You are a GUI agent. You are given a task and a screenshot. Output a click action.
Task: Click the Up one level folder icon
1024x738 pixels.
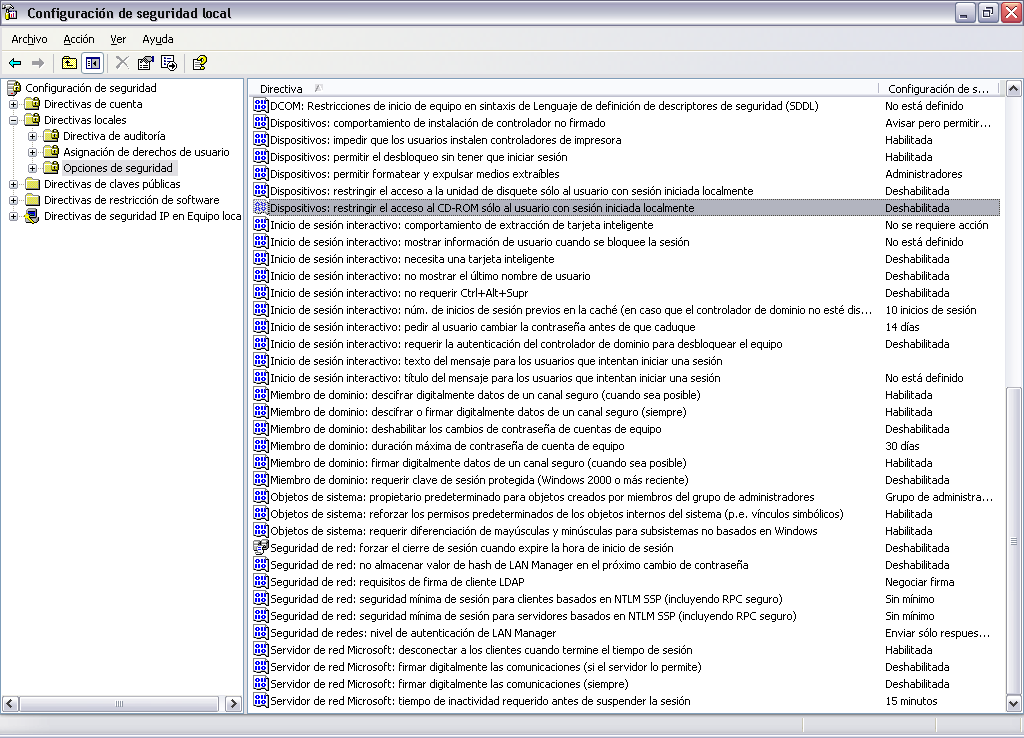tap(69, 63)
